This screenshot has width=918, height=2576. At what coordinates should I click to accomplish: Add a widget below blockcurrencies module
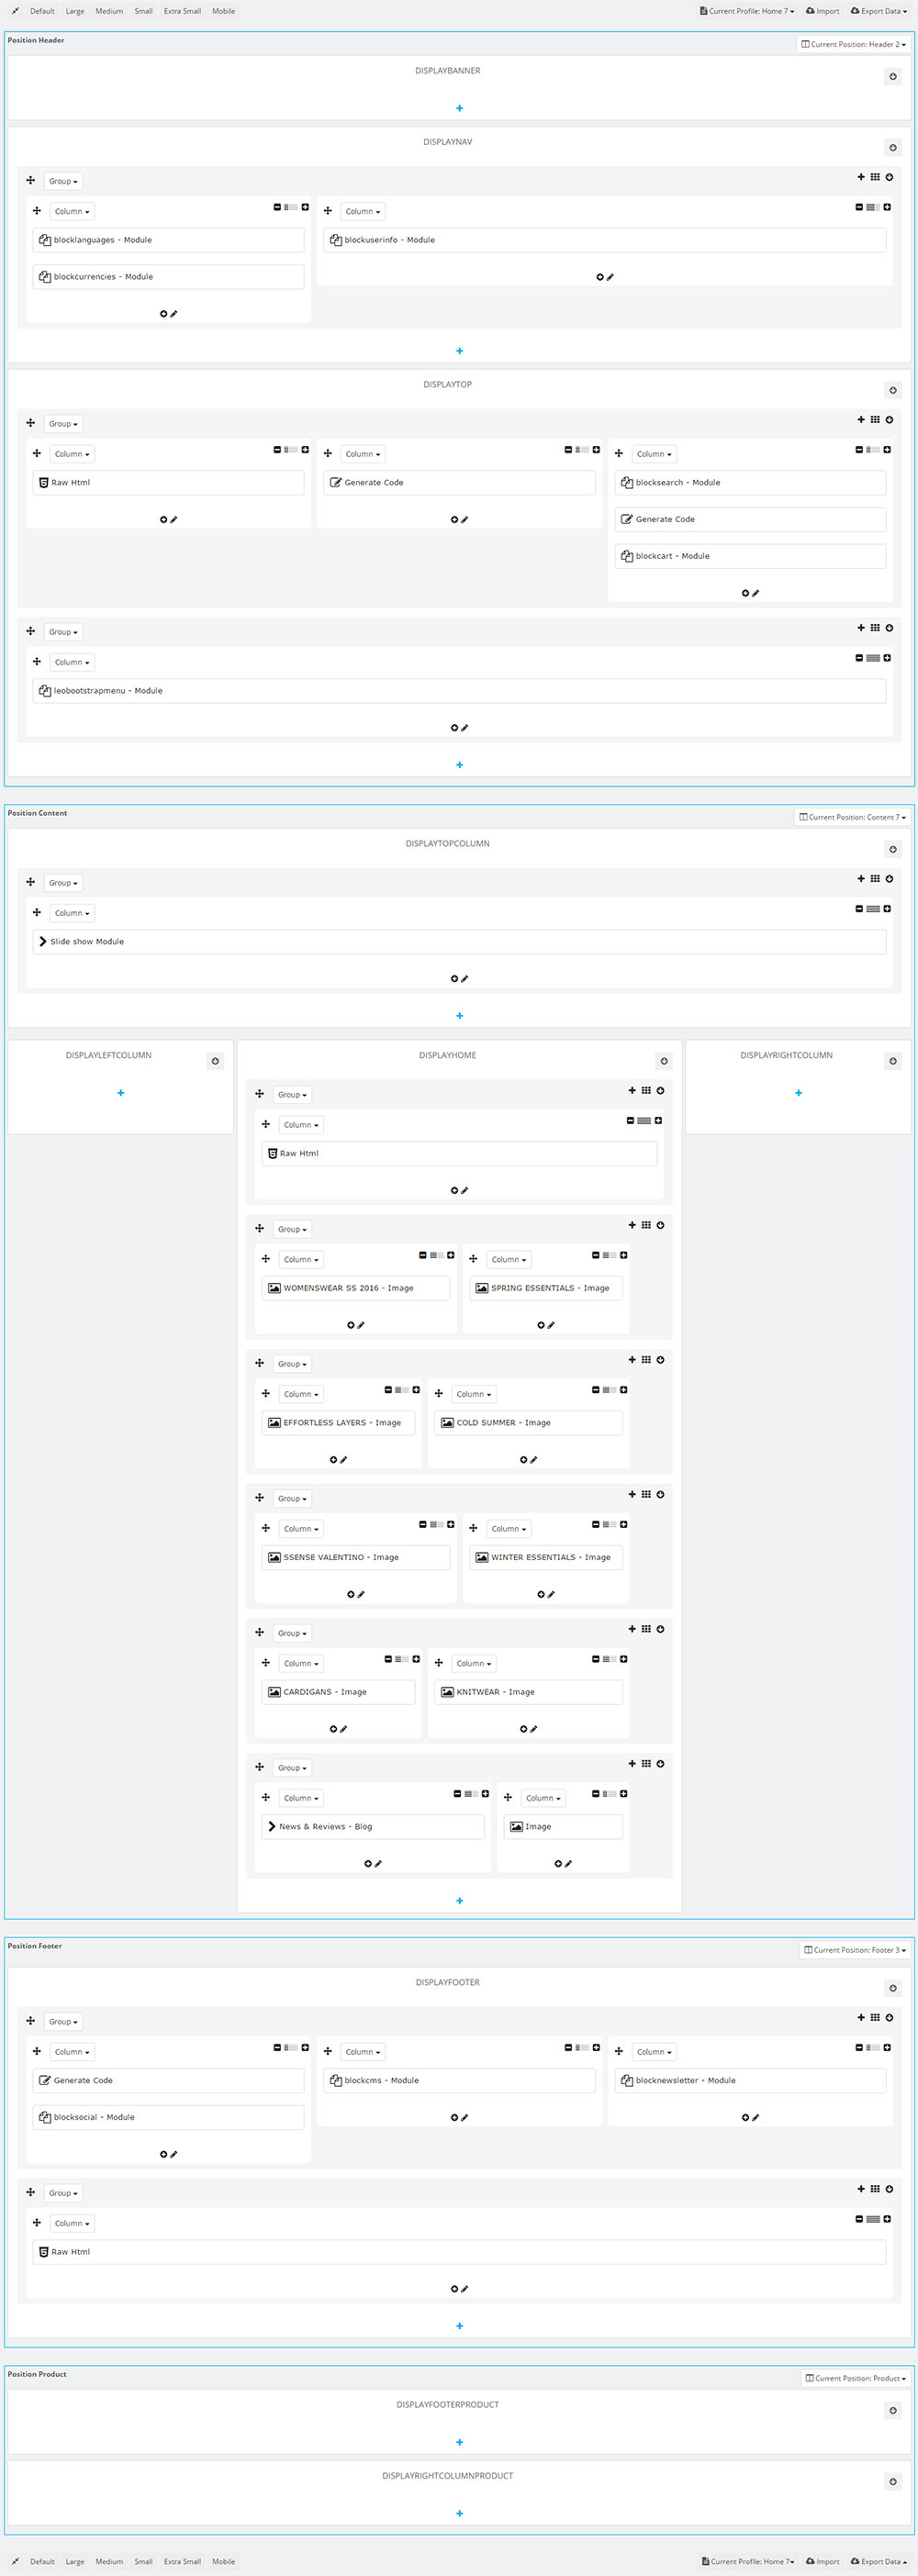pos(164,314)
